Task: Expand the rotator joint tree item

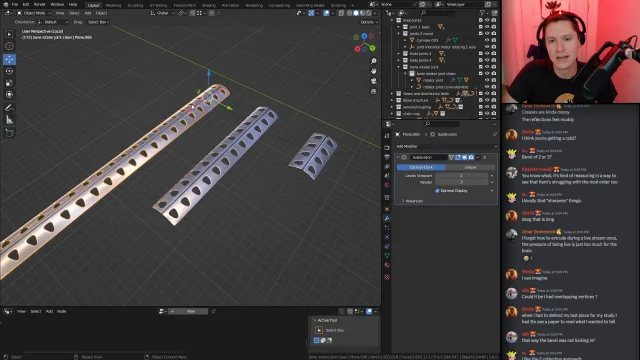Action: pos(412,80)
